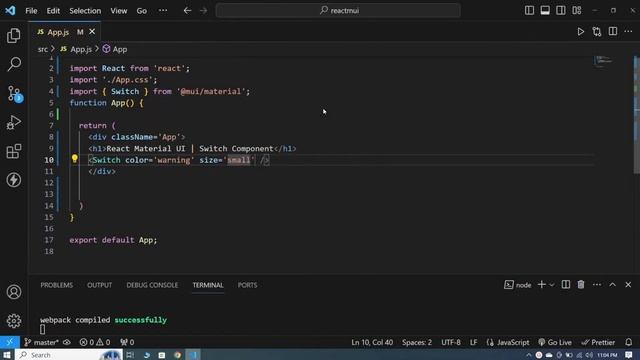
Task: Expand hidden menu items with ellipsis
Action: (x=163, y=11)
